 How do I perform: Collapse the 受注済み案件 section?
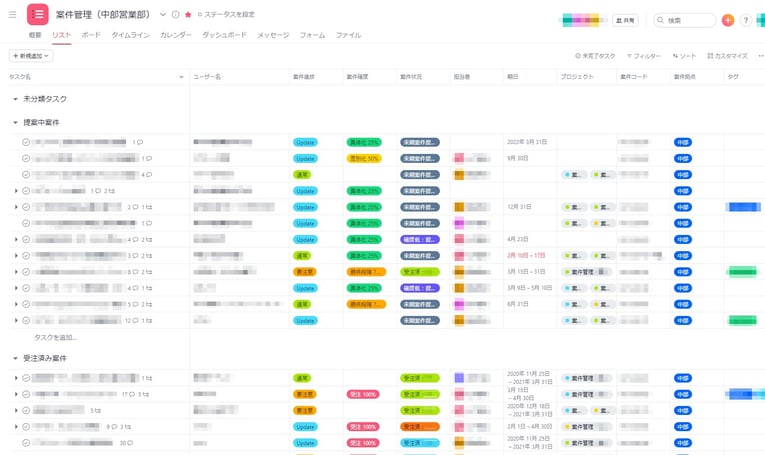coord(15,358)
